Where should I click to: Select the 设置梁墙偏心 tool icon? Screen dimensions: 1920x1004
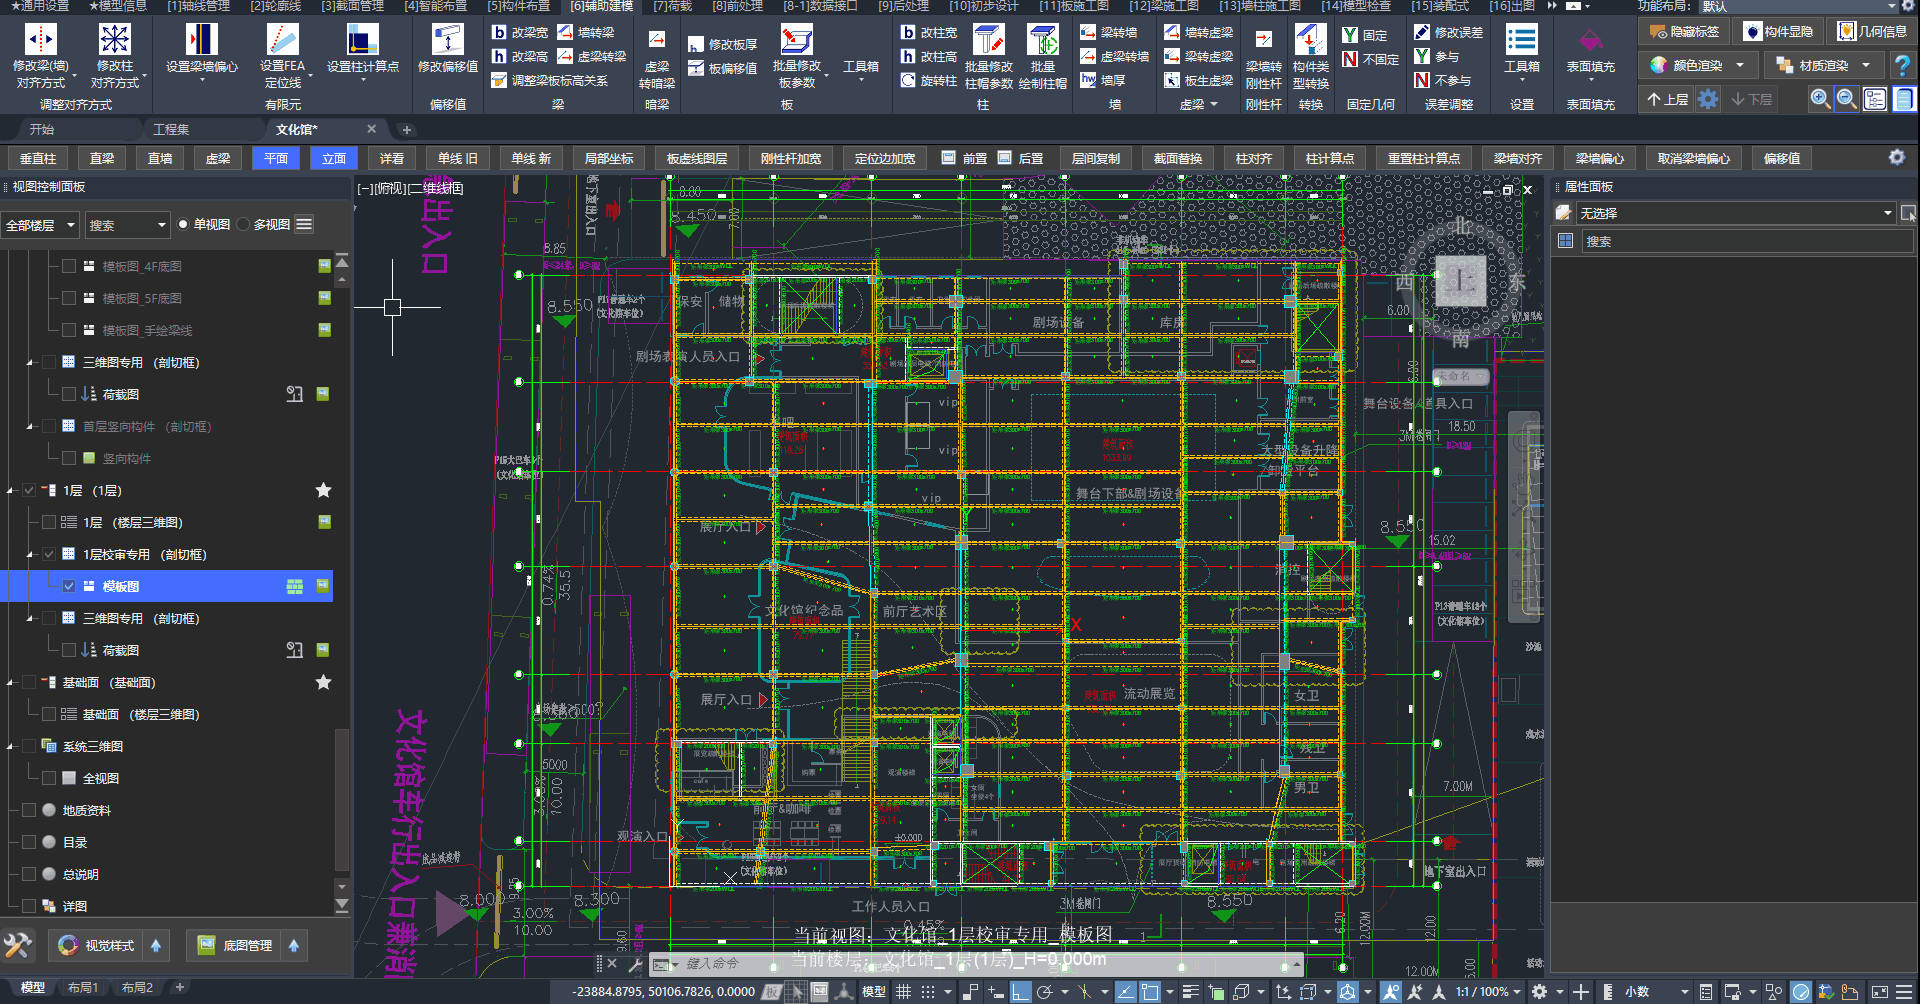pyautogui.click(x=201, y=40)
